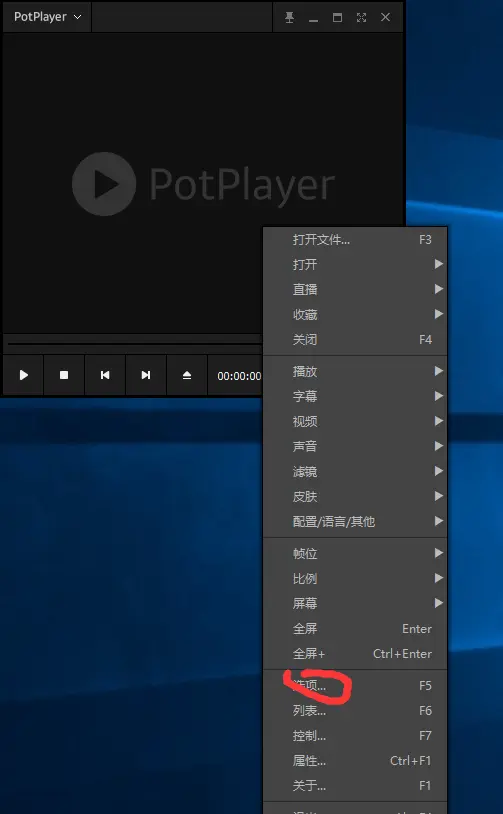Screen dimensions: 503x814
Task: Select 全屏 Enter menu entry
Action: click(355, 629)
